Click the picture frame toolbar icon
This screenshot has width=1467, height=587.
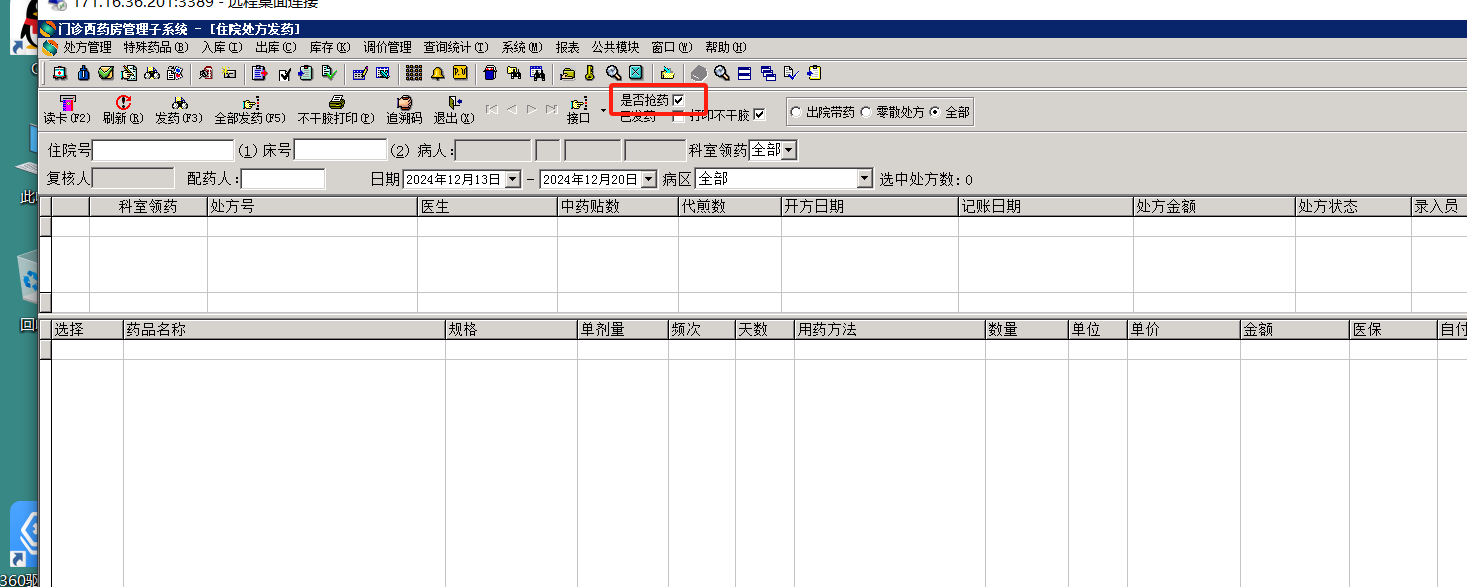pos(382,73)
